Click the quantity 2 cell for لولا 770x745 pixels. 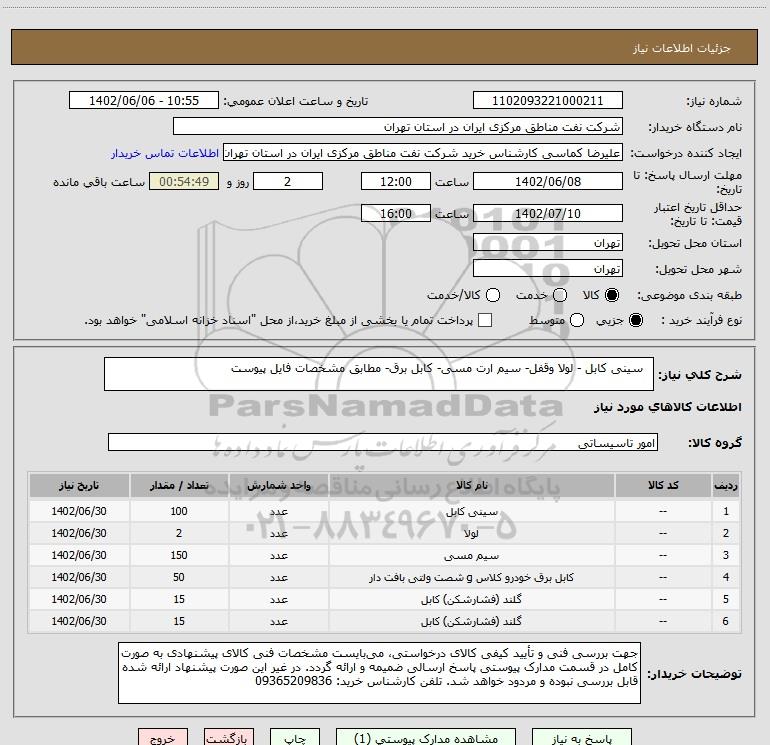179,533
